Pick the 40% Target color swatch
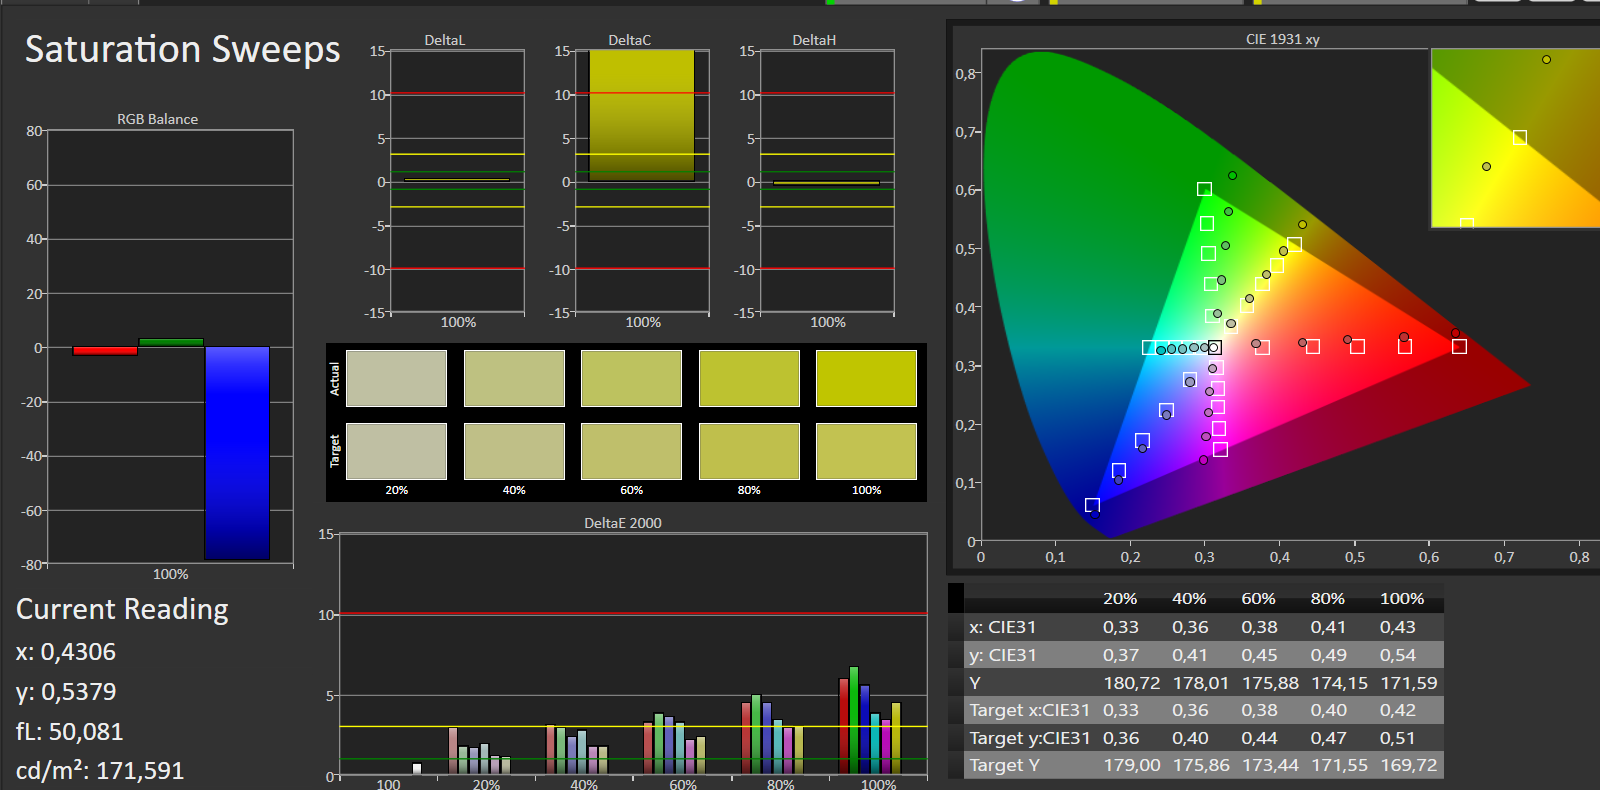Image resolution: width=1600 pixels, height=790 pixels. click(x=514, y=451)
